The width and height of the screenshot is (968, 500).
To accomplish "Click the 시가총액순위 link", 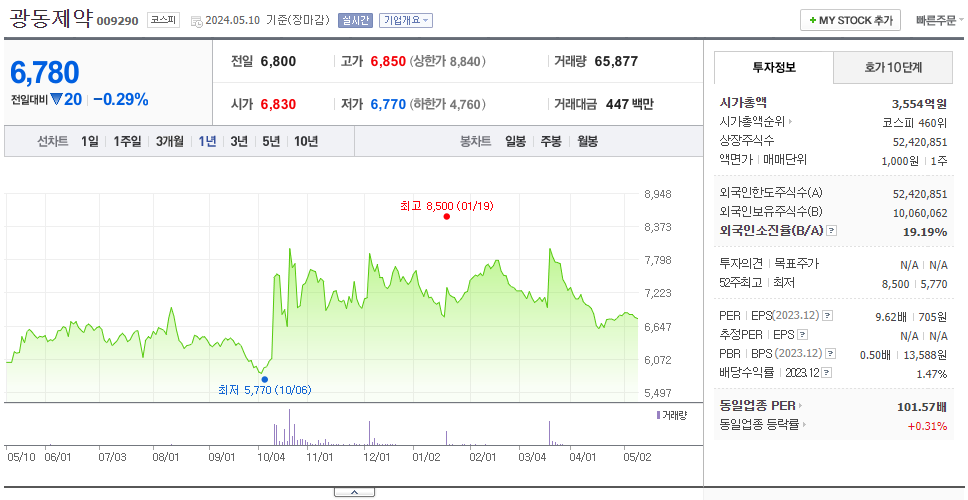I will click(753, 122).
